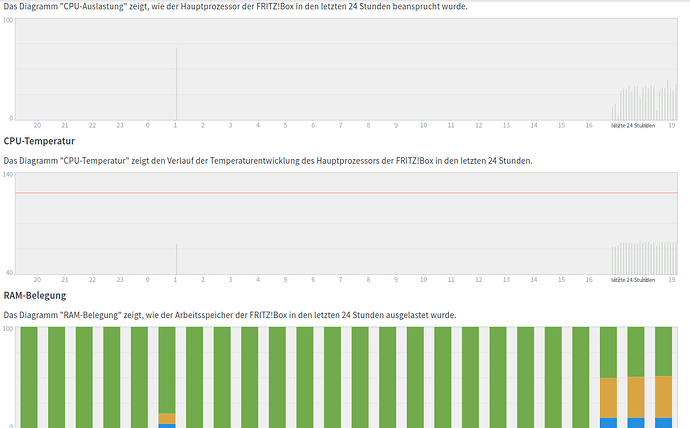Click hour label 23 under CPU-Auslastung chart
Image resolution: width=690 pixels, height=428 pixels.
click(x=120, y=125)
